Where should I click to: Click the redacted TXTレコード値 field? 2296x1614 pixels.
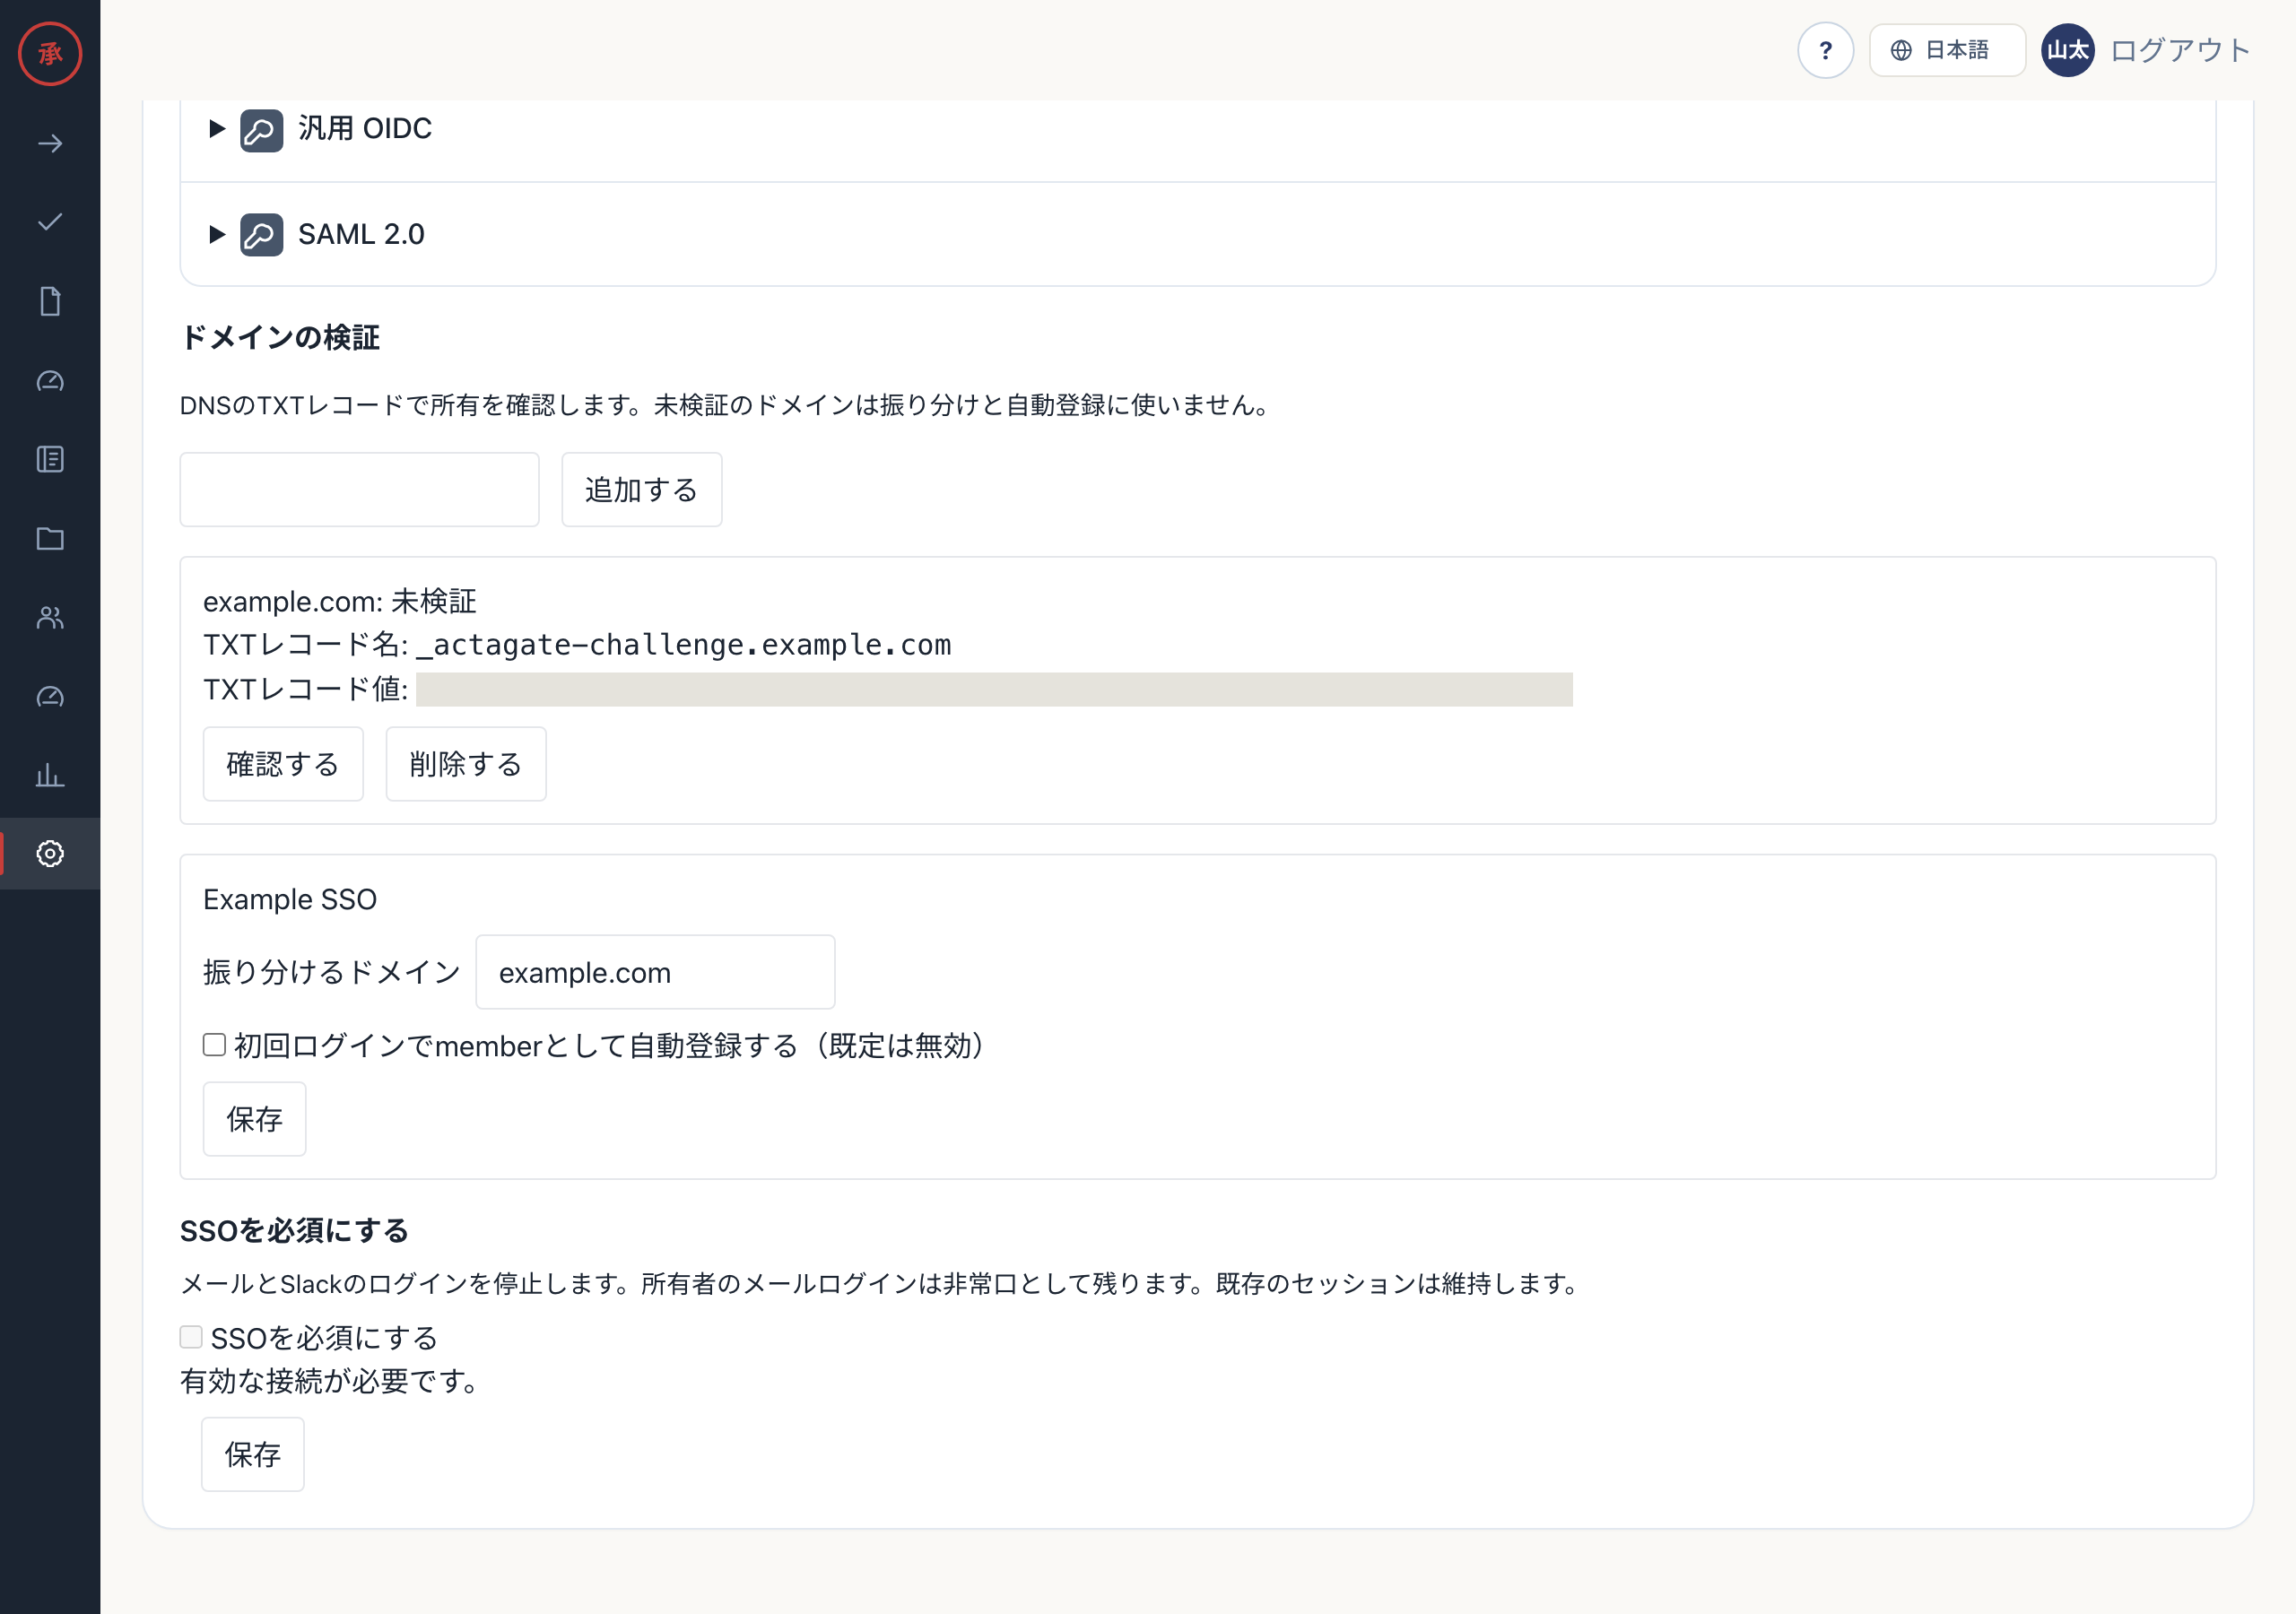click(x=994, y=689)
